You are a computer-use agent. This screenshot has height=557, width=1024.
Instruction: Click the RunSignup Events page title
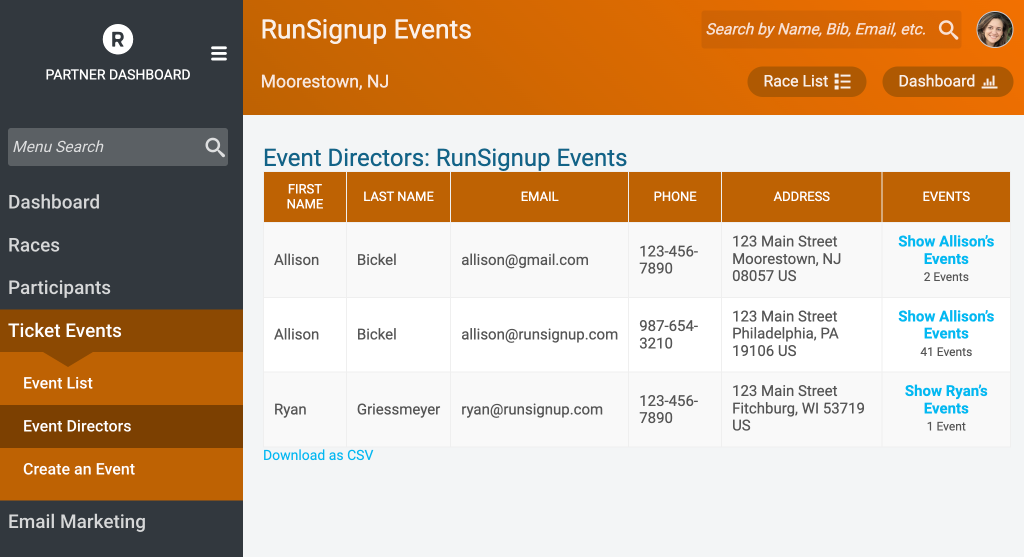click(366, 30)
